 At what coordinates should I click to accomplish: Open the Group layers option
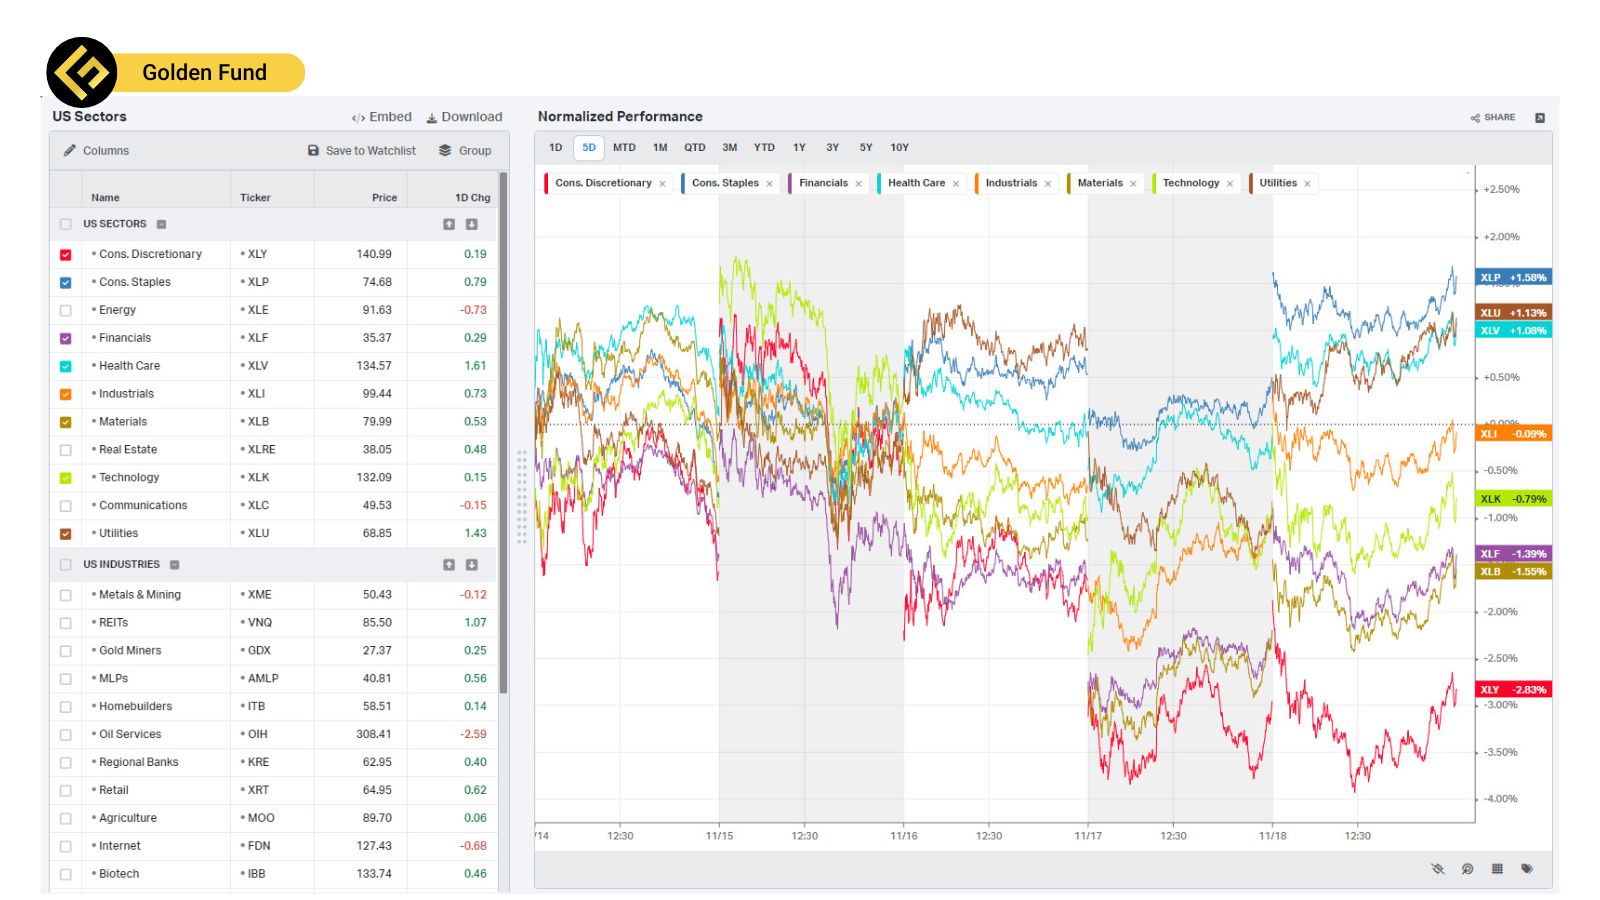point(465,151)
